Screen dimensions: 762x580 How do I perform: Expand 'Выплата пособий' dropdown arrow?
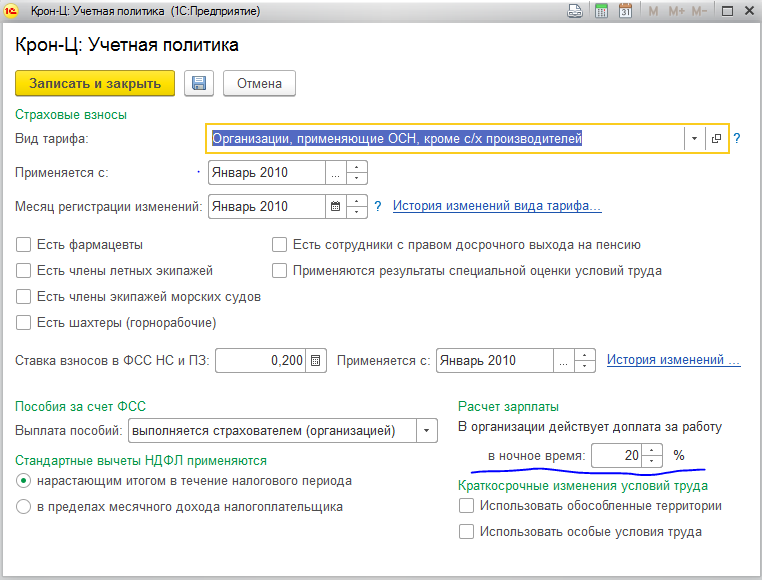(x=427, y=431)
